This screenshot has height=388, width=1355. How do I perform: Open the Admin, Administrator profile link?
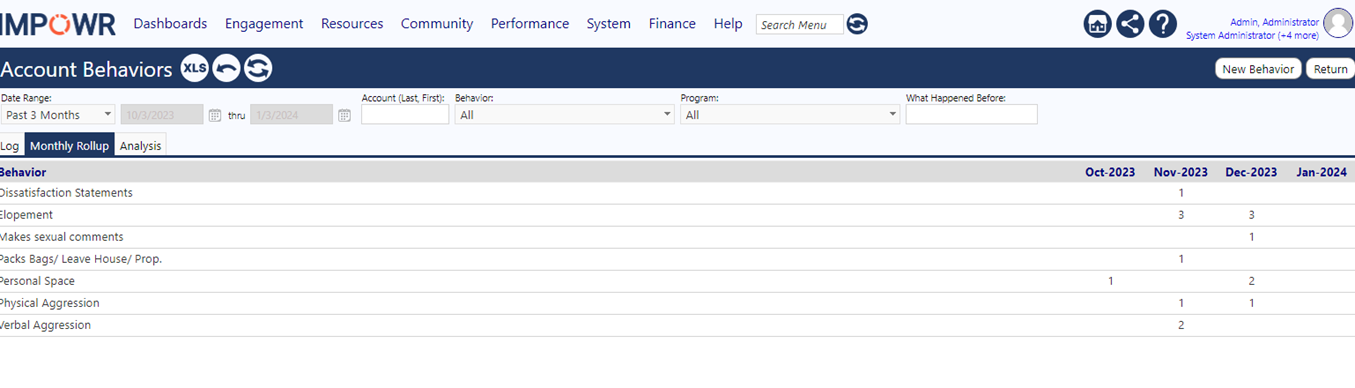click(1274, 22)
